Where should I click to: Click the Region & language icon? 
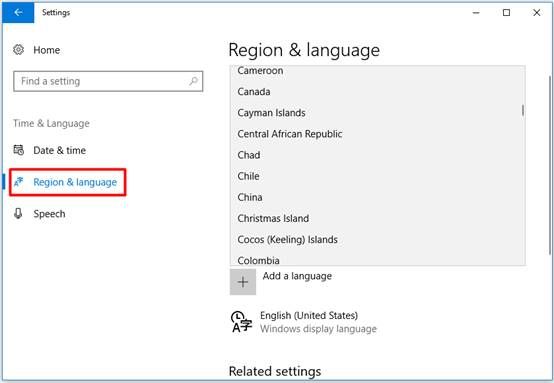click(18, 182)
